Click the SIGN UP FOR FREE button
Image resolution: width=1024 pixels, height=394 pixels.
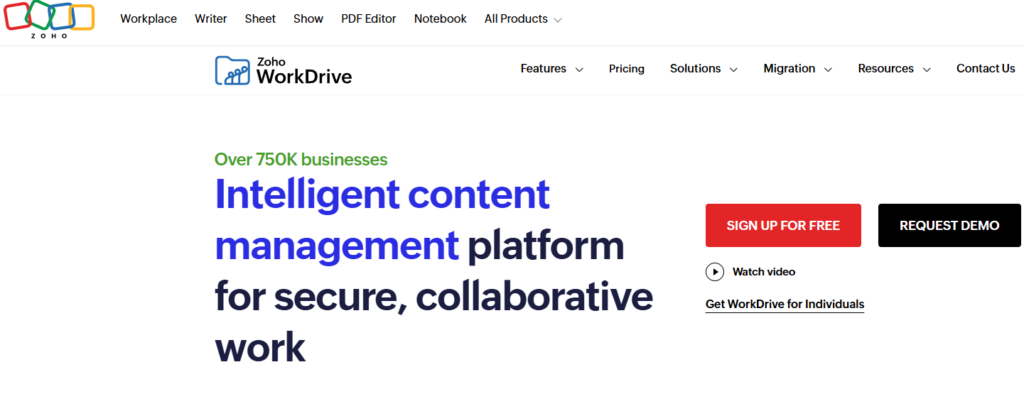click(x=783, y=225)
